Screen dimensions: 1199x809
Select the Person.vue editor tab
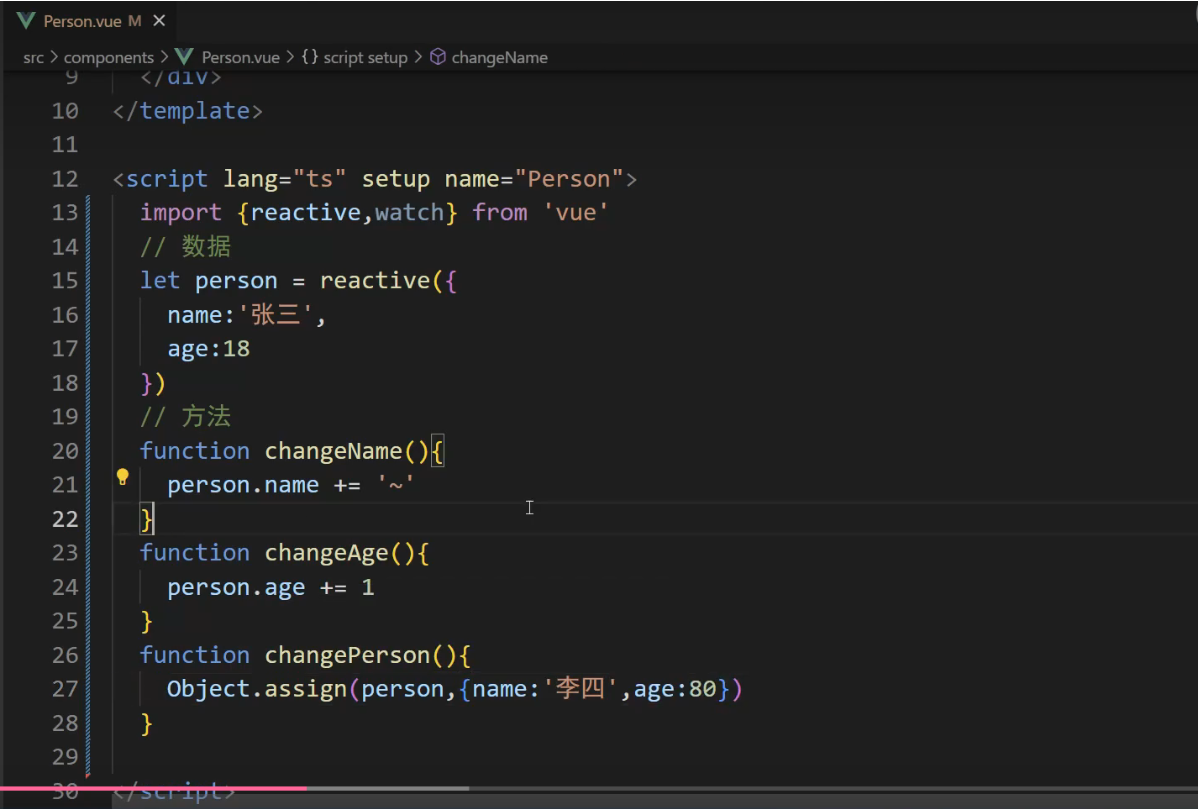(92, 21)
